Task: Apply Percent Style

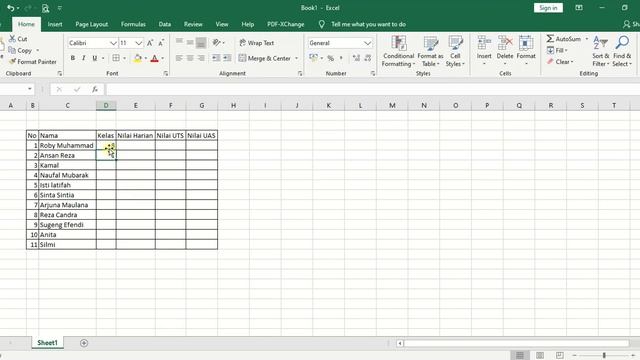Action: (331, 58)
